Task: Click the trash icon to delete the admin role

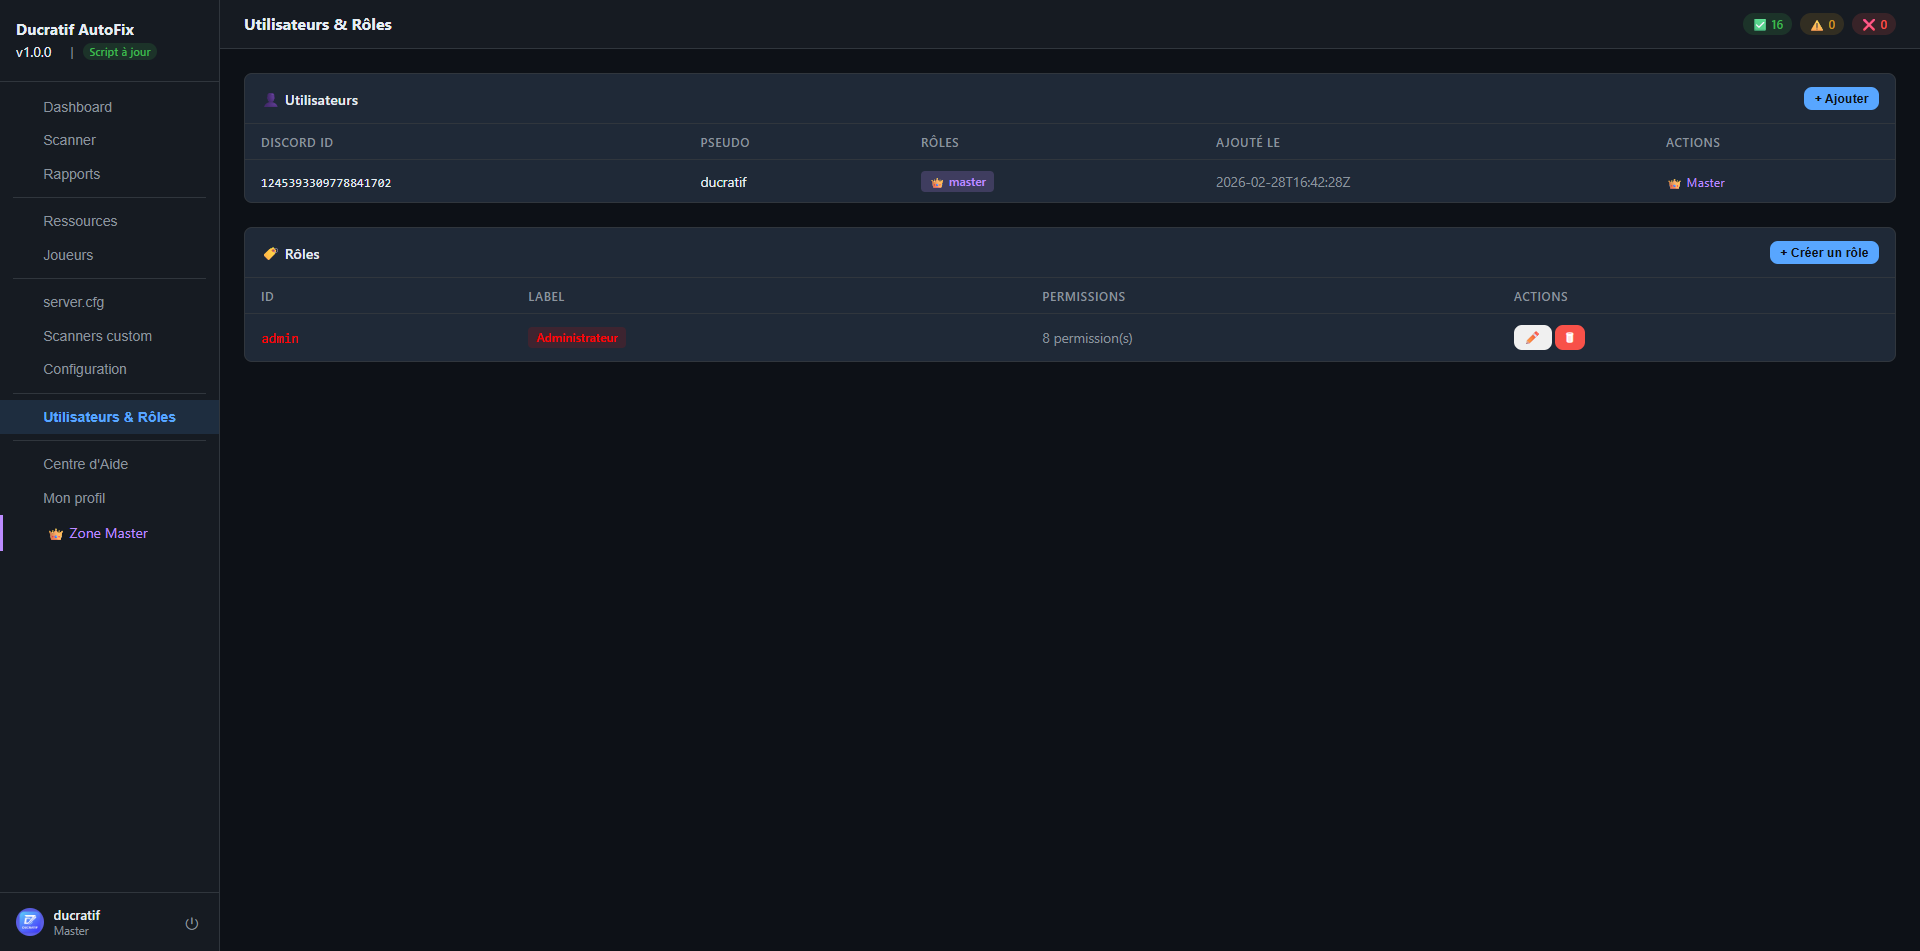Action: point(1569,337)
